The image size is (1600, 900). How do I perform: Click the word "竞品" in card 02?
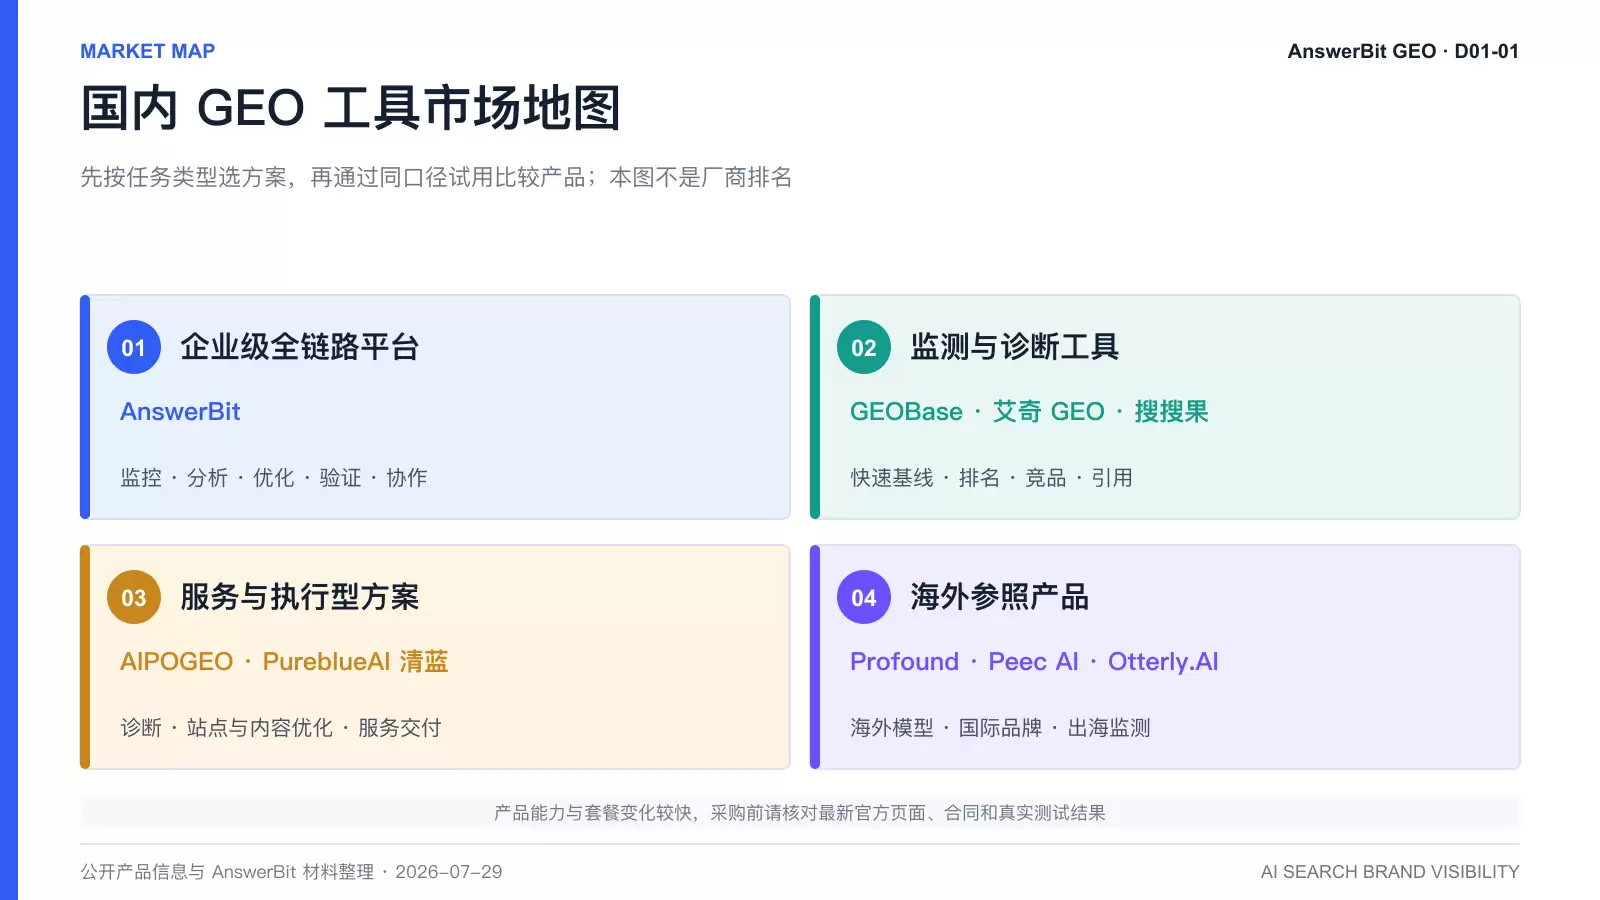coord(1046,478)
